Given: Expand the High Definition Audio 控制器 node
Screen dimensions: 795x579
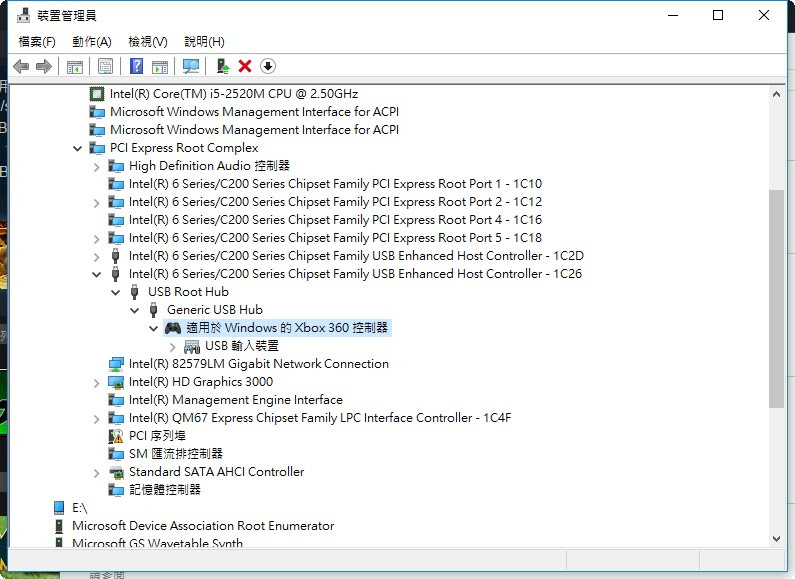Looking at the screenshot, I should pos(97,166).
